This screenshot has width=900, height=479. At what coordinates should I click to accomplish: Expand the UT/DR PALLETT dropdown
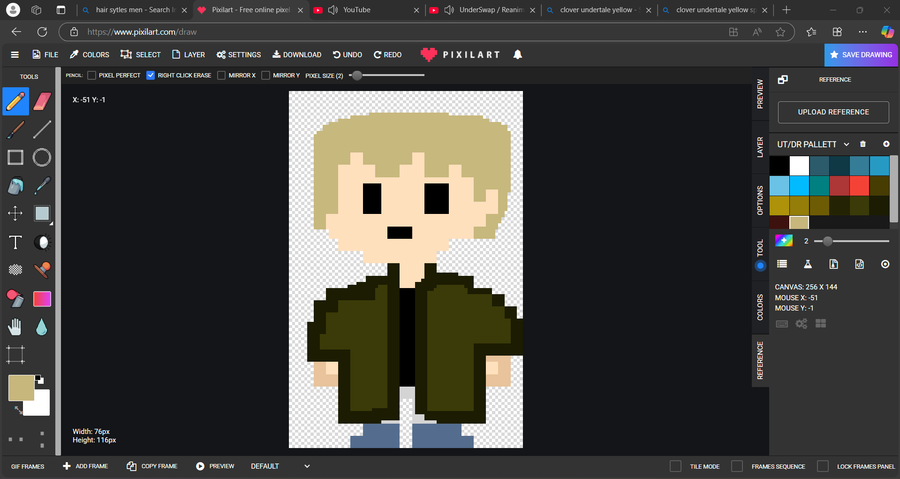tap(813, 145)
